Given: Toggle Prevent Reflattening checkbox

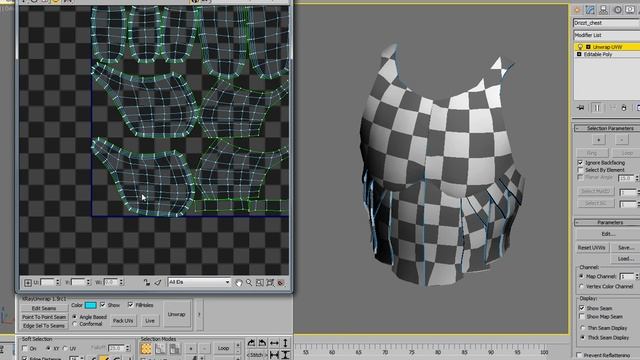Looking at the screenshot, I should point(579,355).
